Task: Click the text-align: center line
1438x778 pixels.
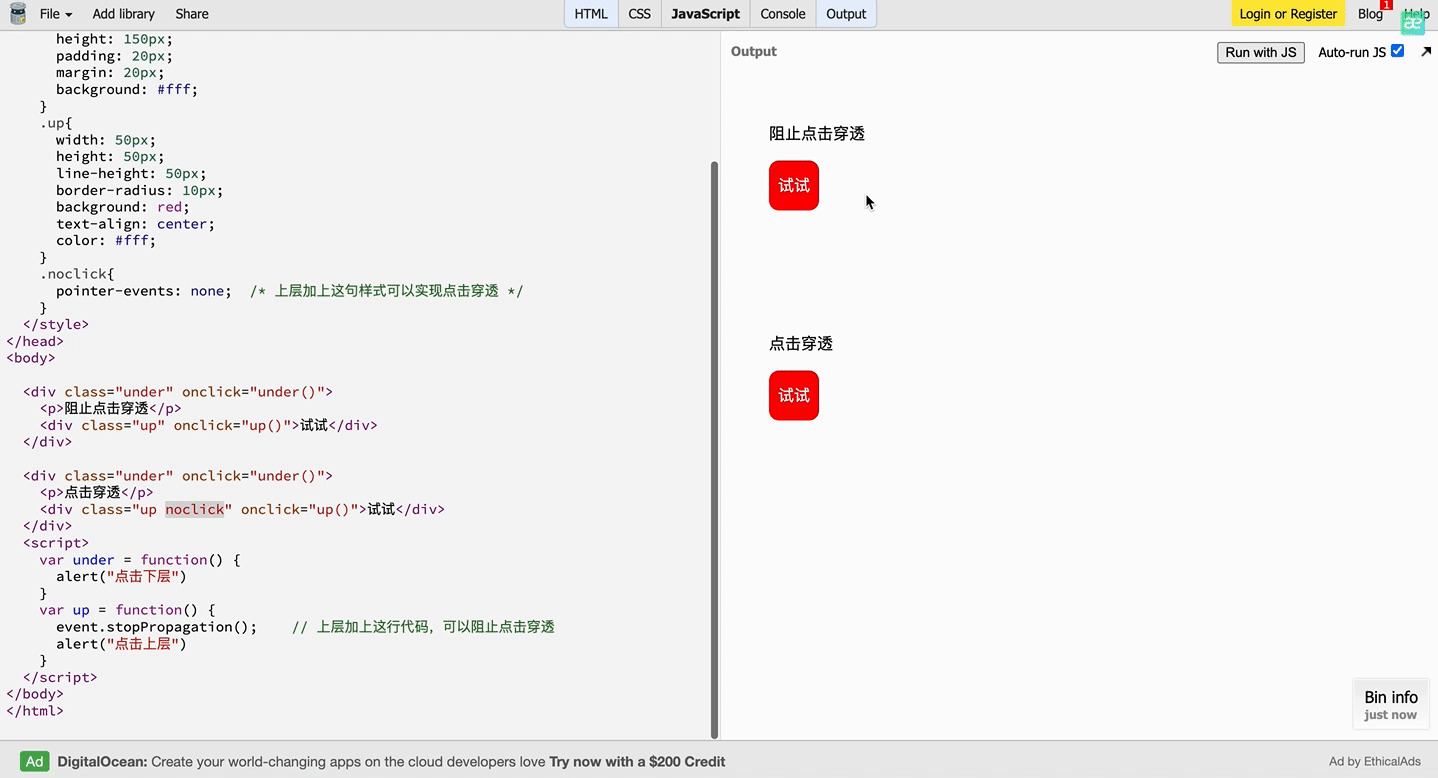Action: (135, 224)
